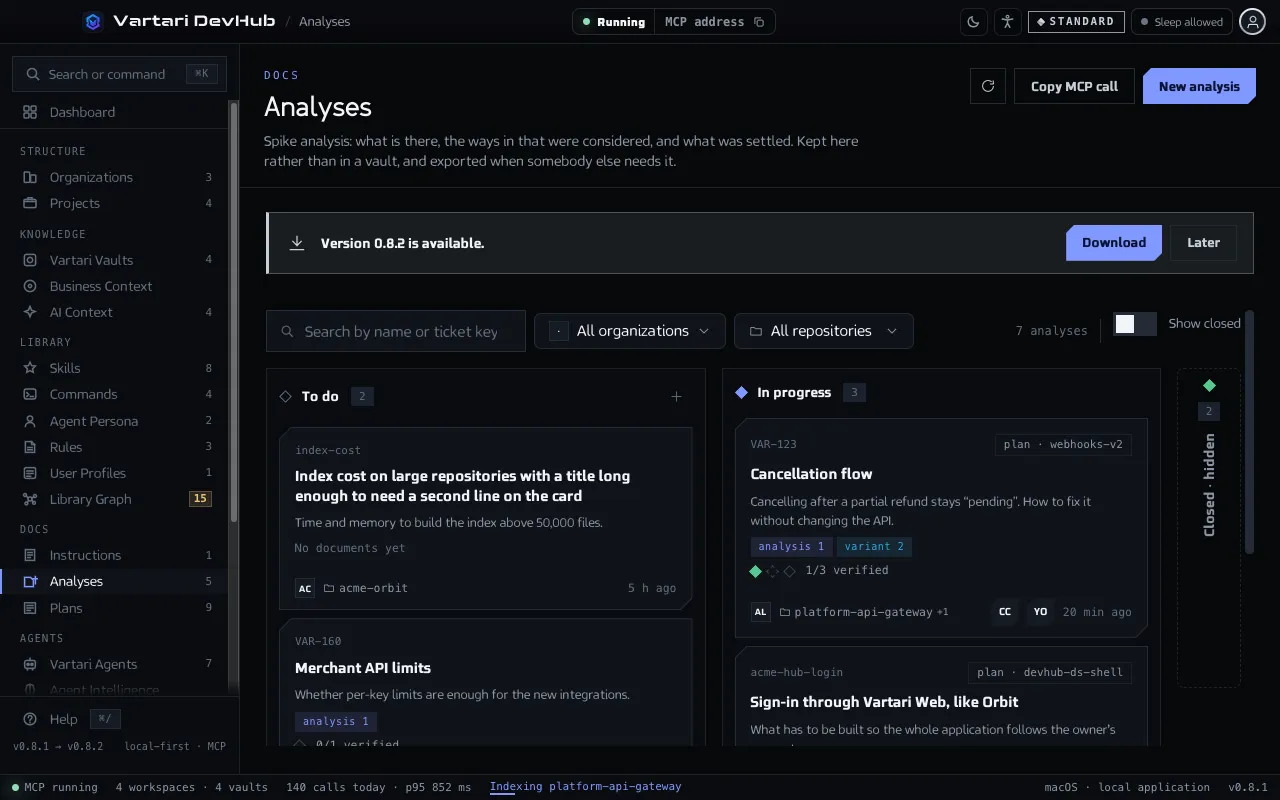Open the STANDARD plan selector

pos(1076,21)
